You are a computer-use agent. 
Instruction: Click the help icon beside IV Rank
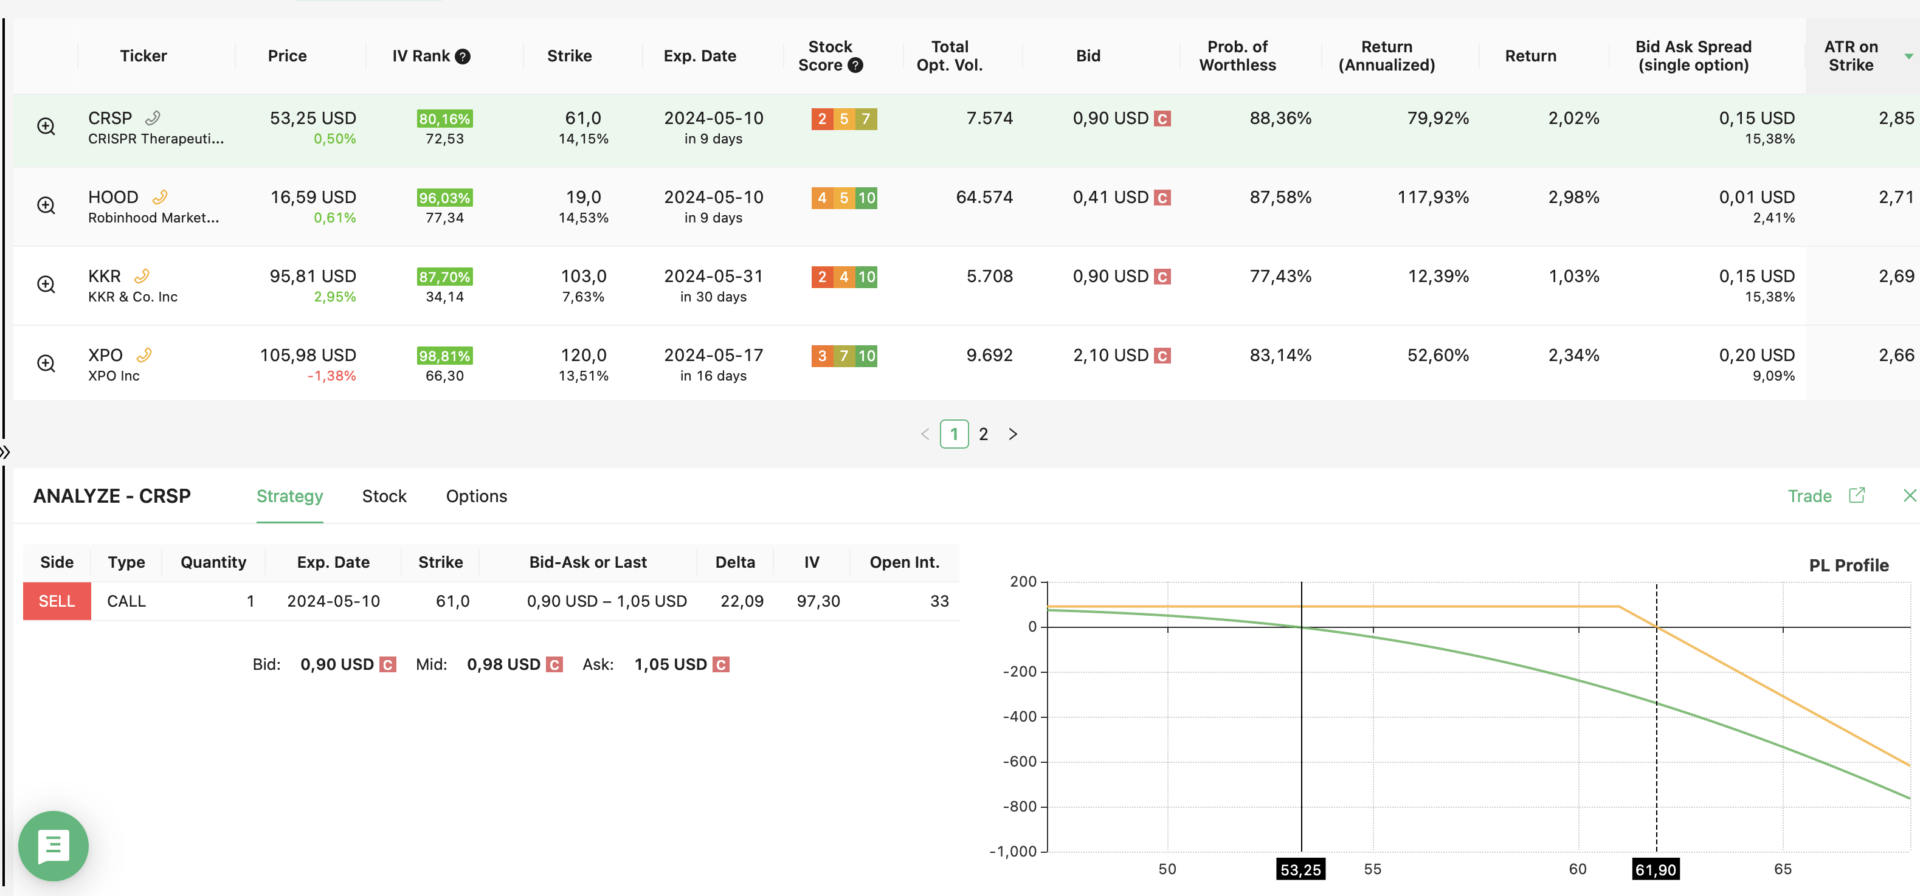tap(463, 57)
